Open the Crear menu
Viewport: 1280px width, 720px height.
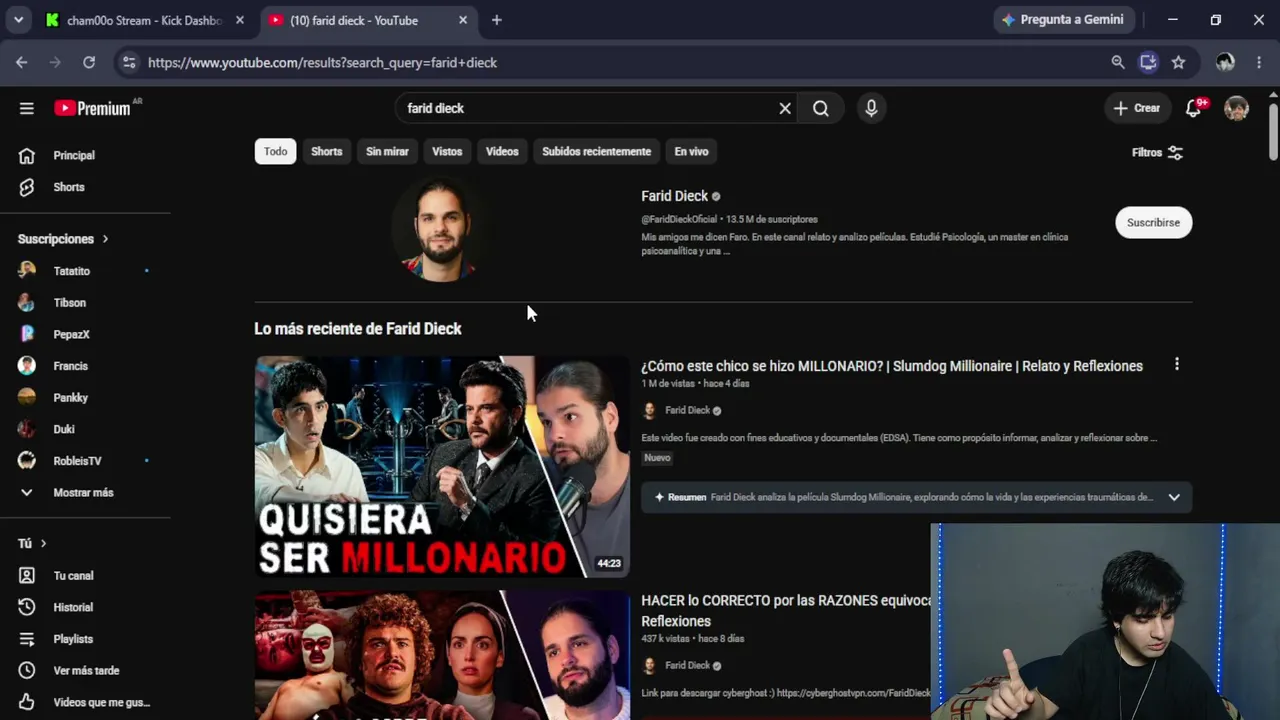[x=1137, y=108]
